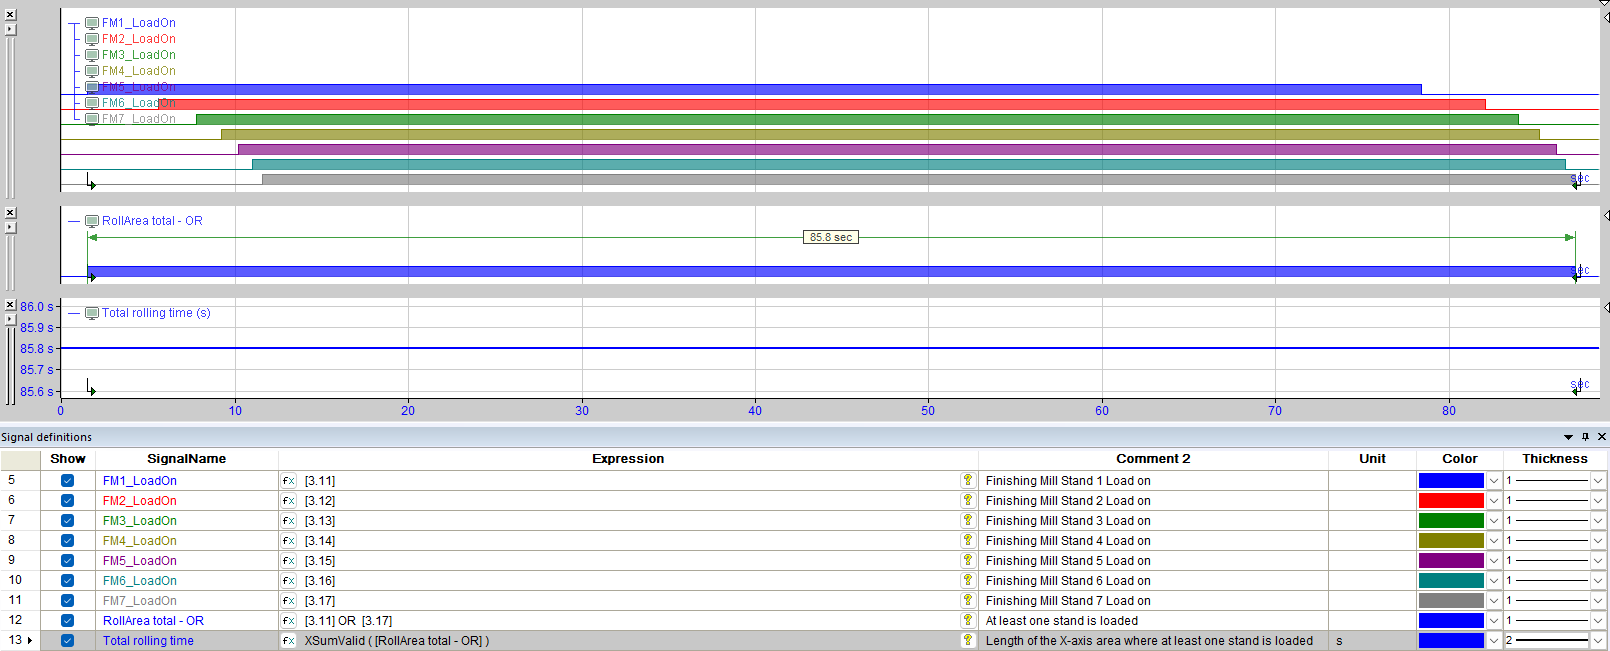Viewport: 1610px width, 651px height.
Task: Click the SignalName column header
Action: 187,459
